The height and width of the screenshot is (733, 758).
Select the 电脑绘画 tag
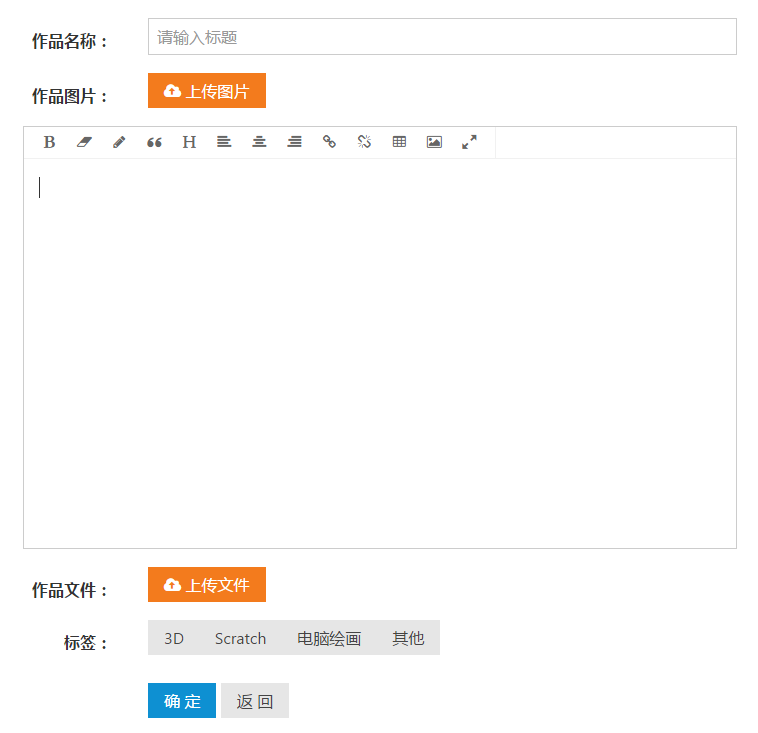[329, 638]
